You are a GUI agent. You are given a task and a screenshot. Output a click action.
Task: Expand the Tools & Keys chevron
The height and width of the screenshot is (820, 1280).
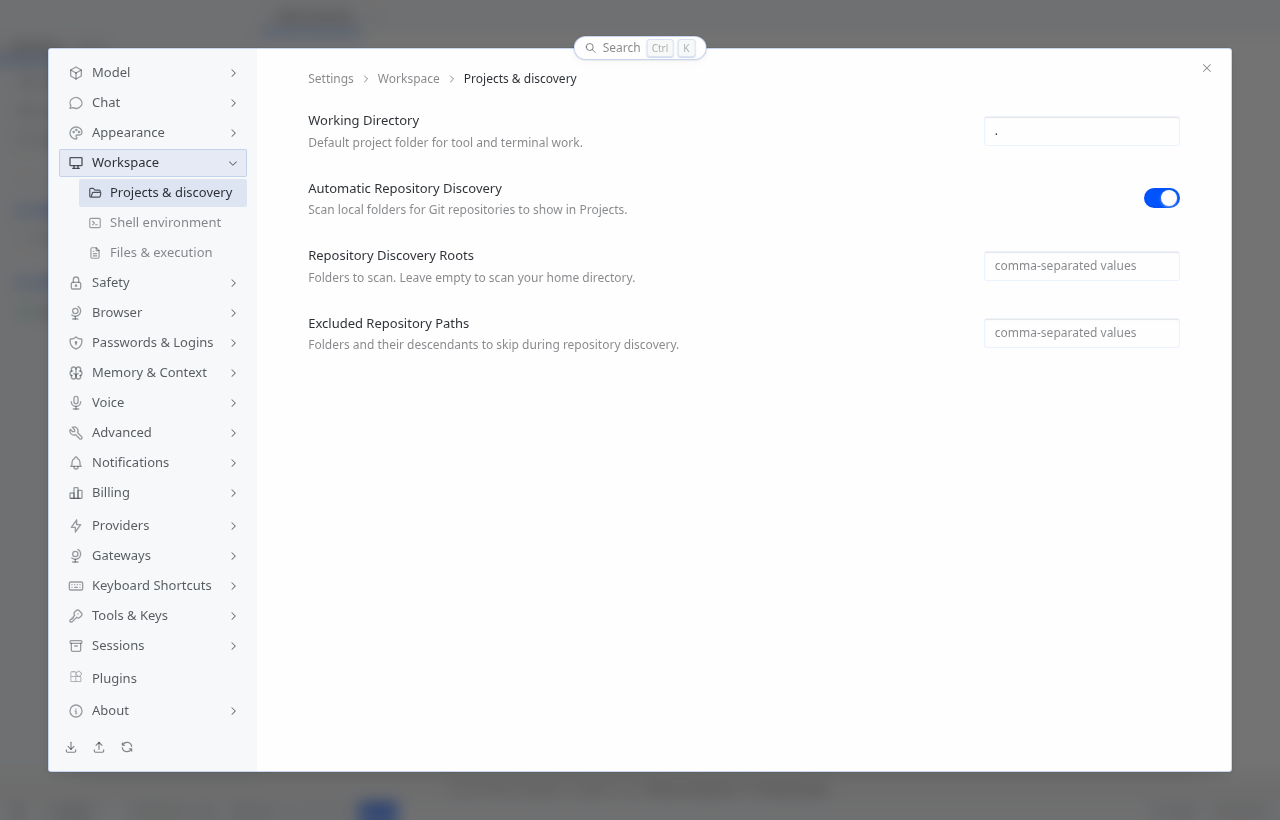tap(233, 616)
